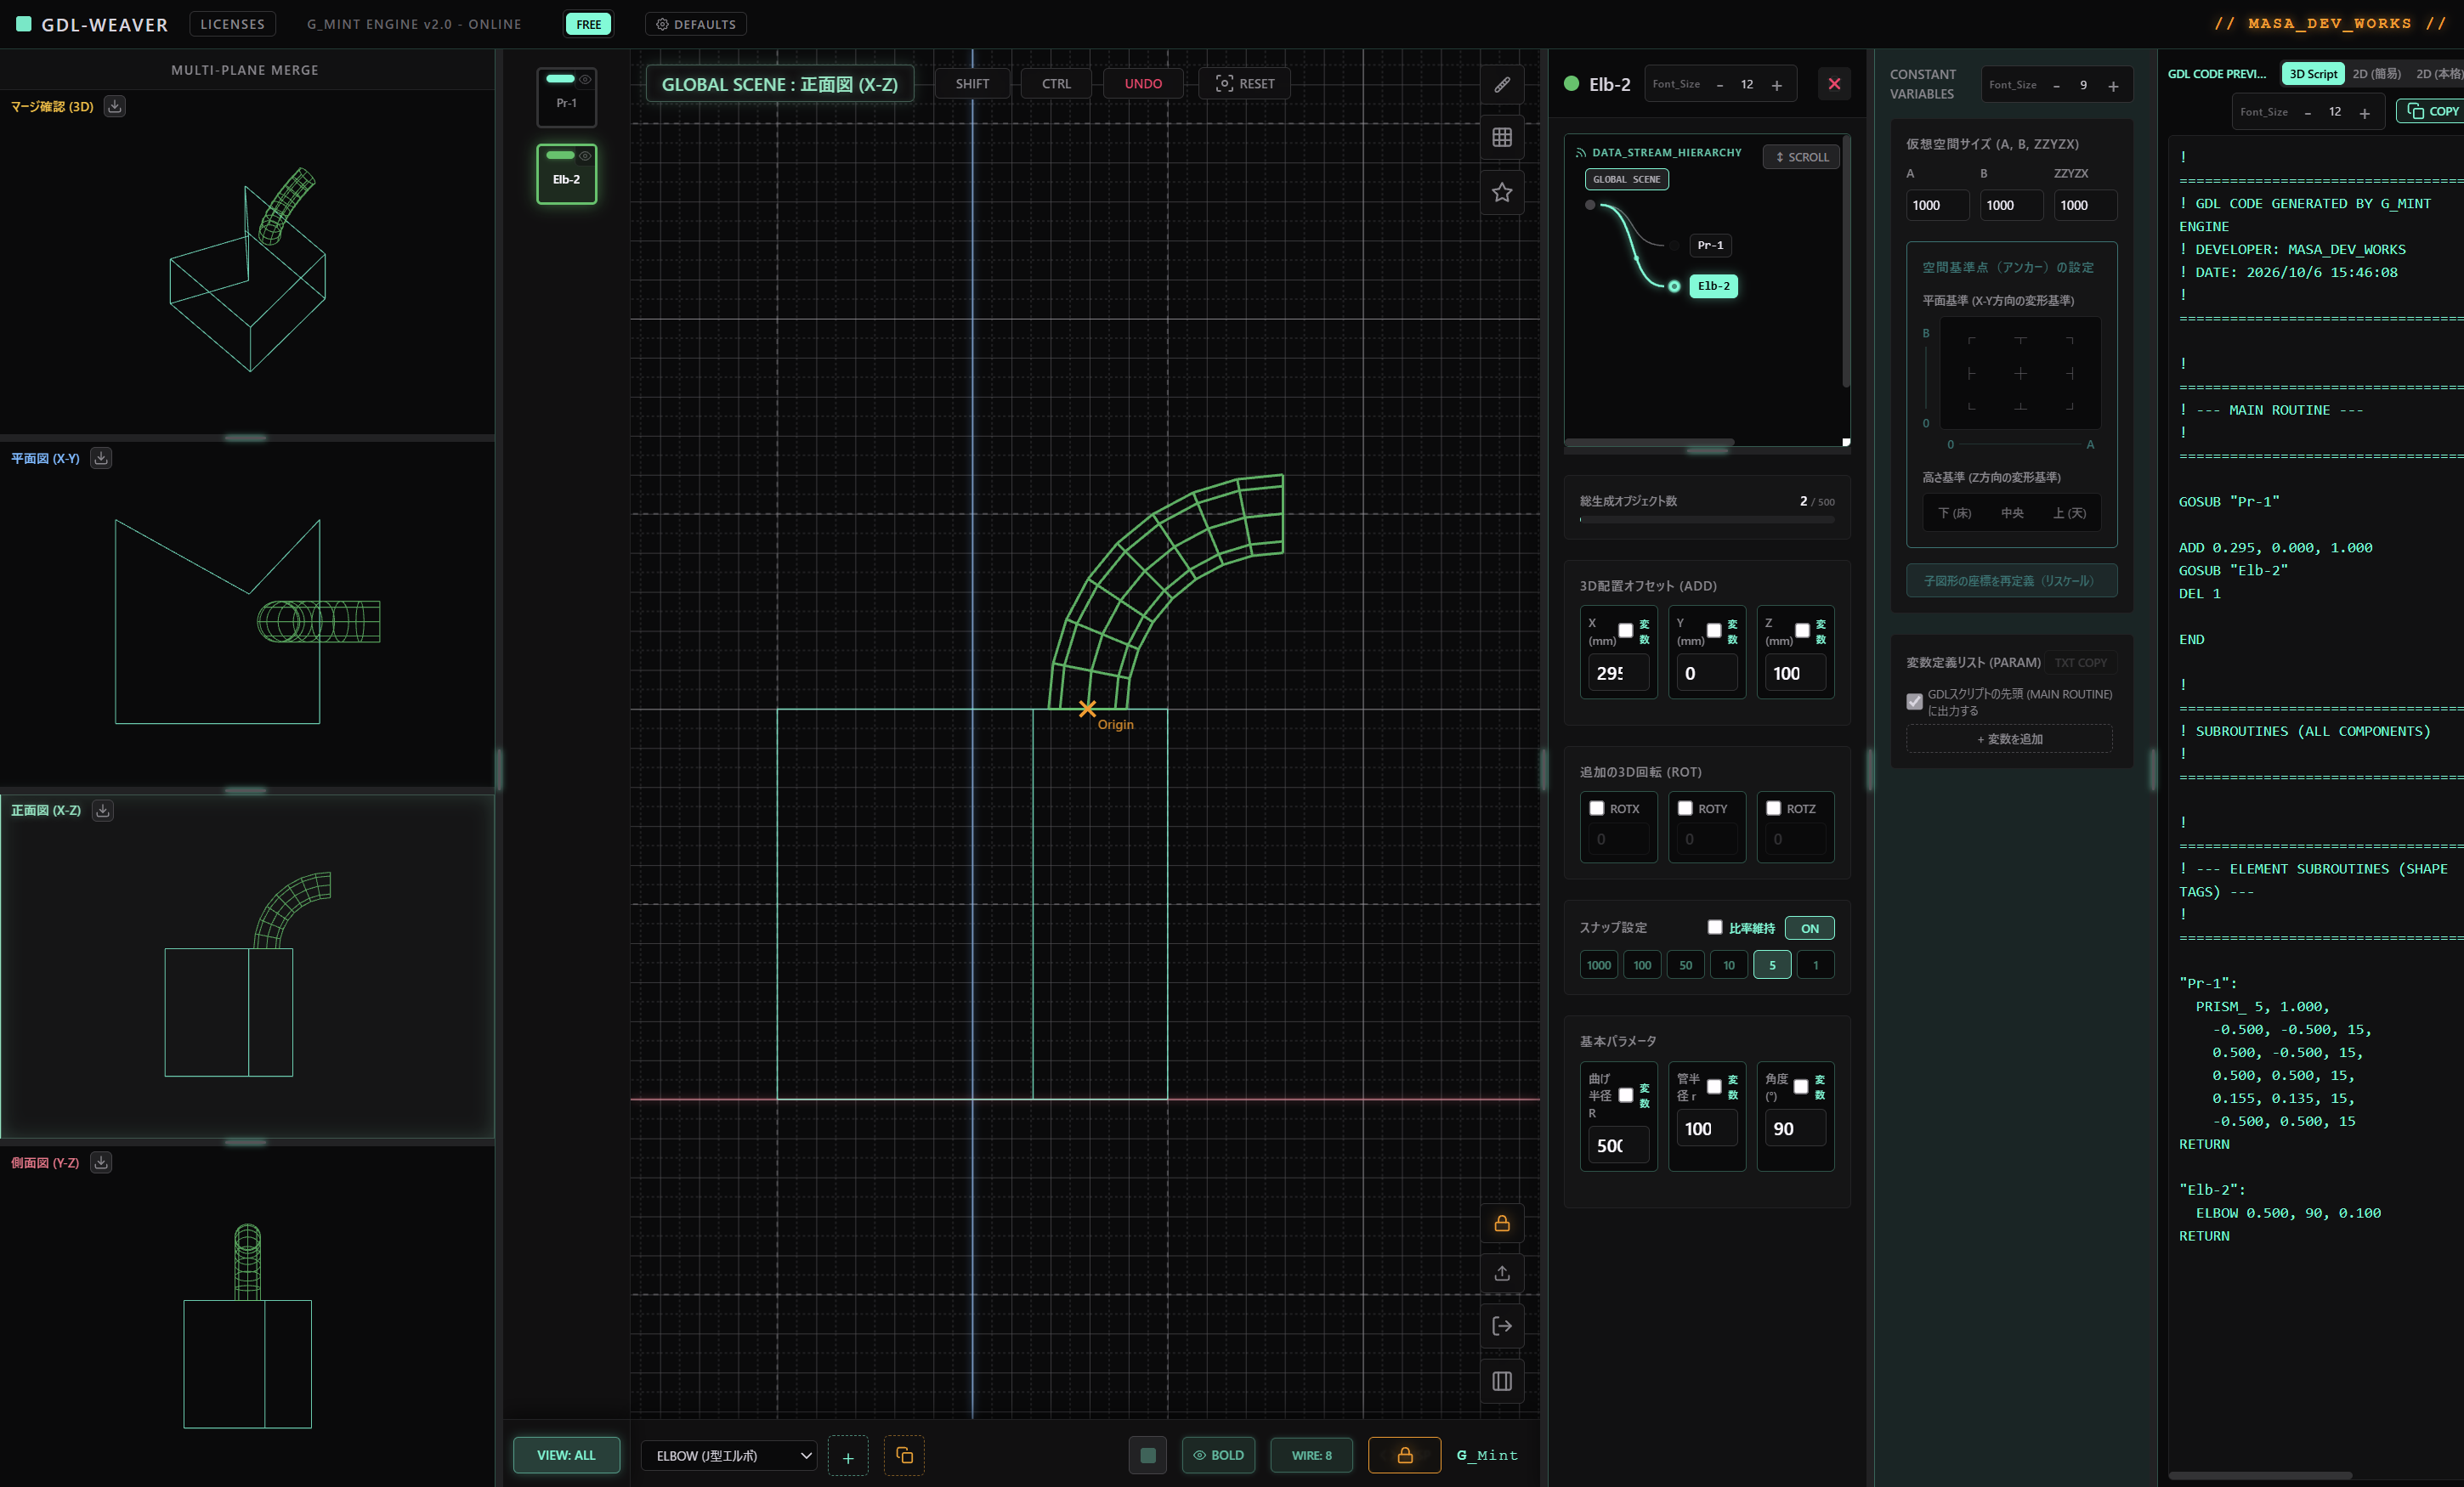Switch to the 3D Script tab
This screenshot has width=2464, height=1487.
2313,74
